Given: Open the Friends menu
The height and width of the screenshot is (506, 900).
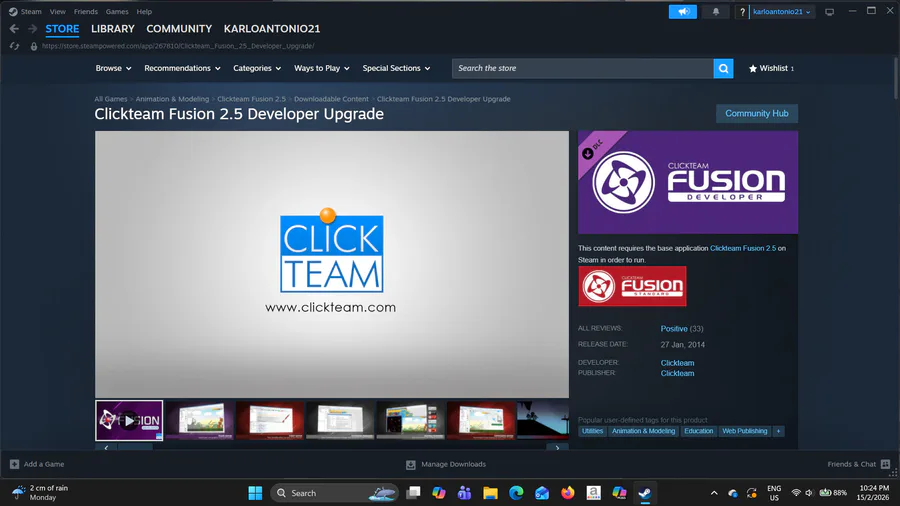Looking at the screenshot, I should point(86,11).
